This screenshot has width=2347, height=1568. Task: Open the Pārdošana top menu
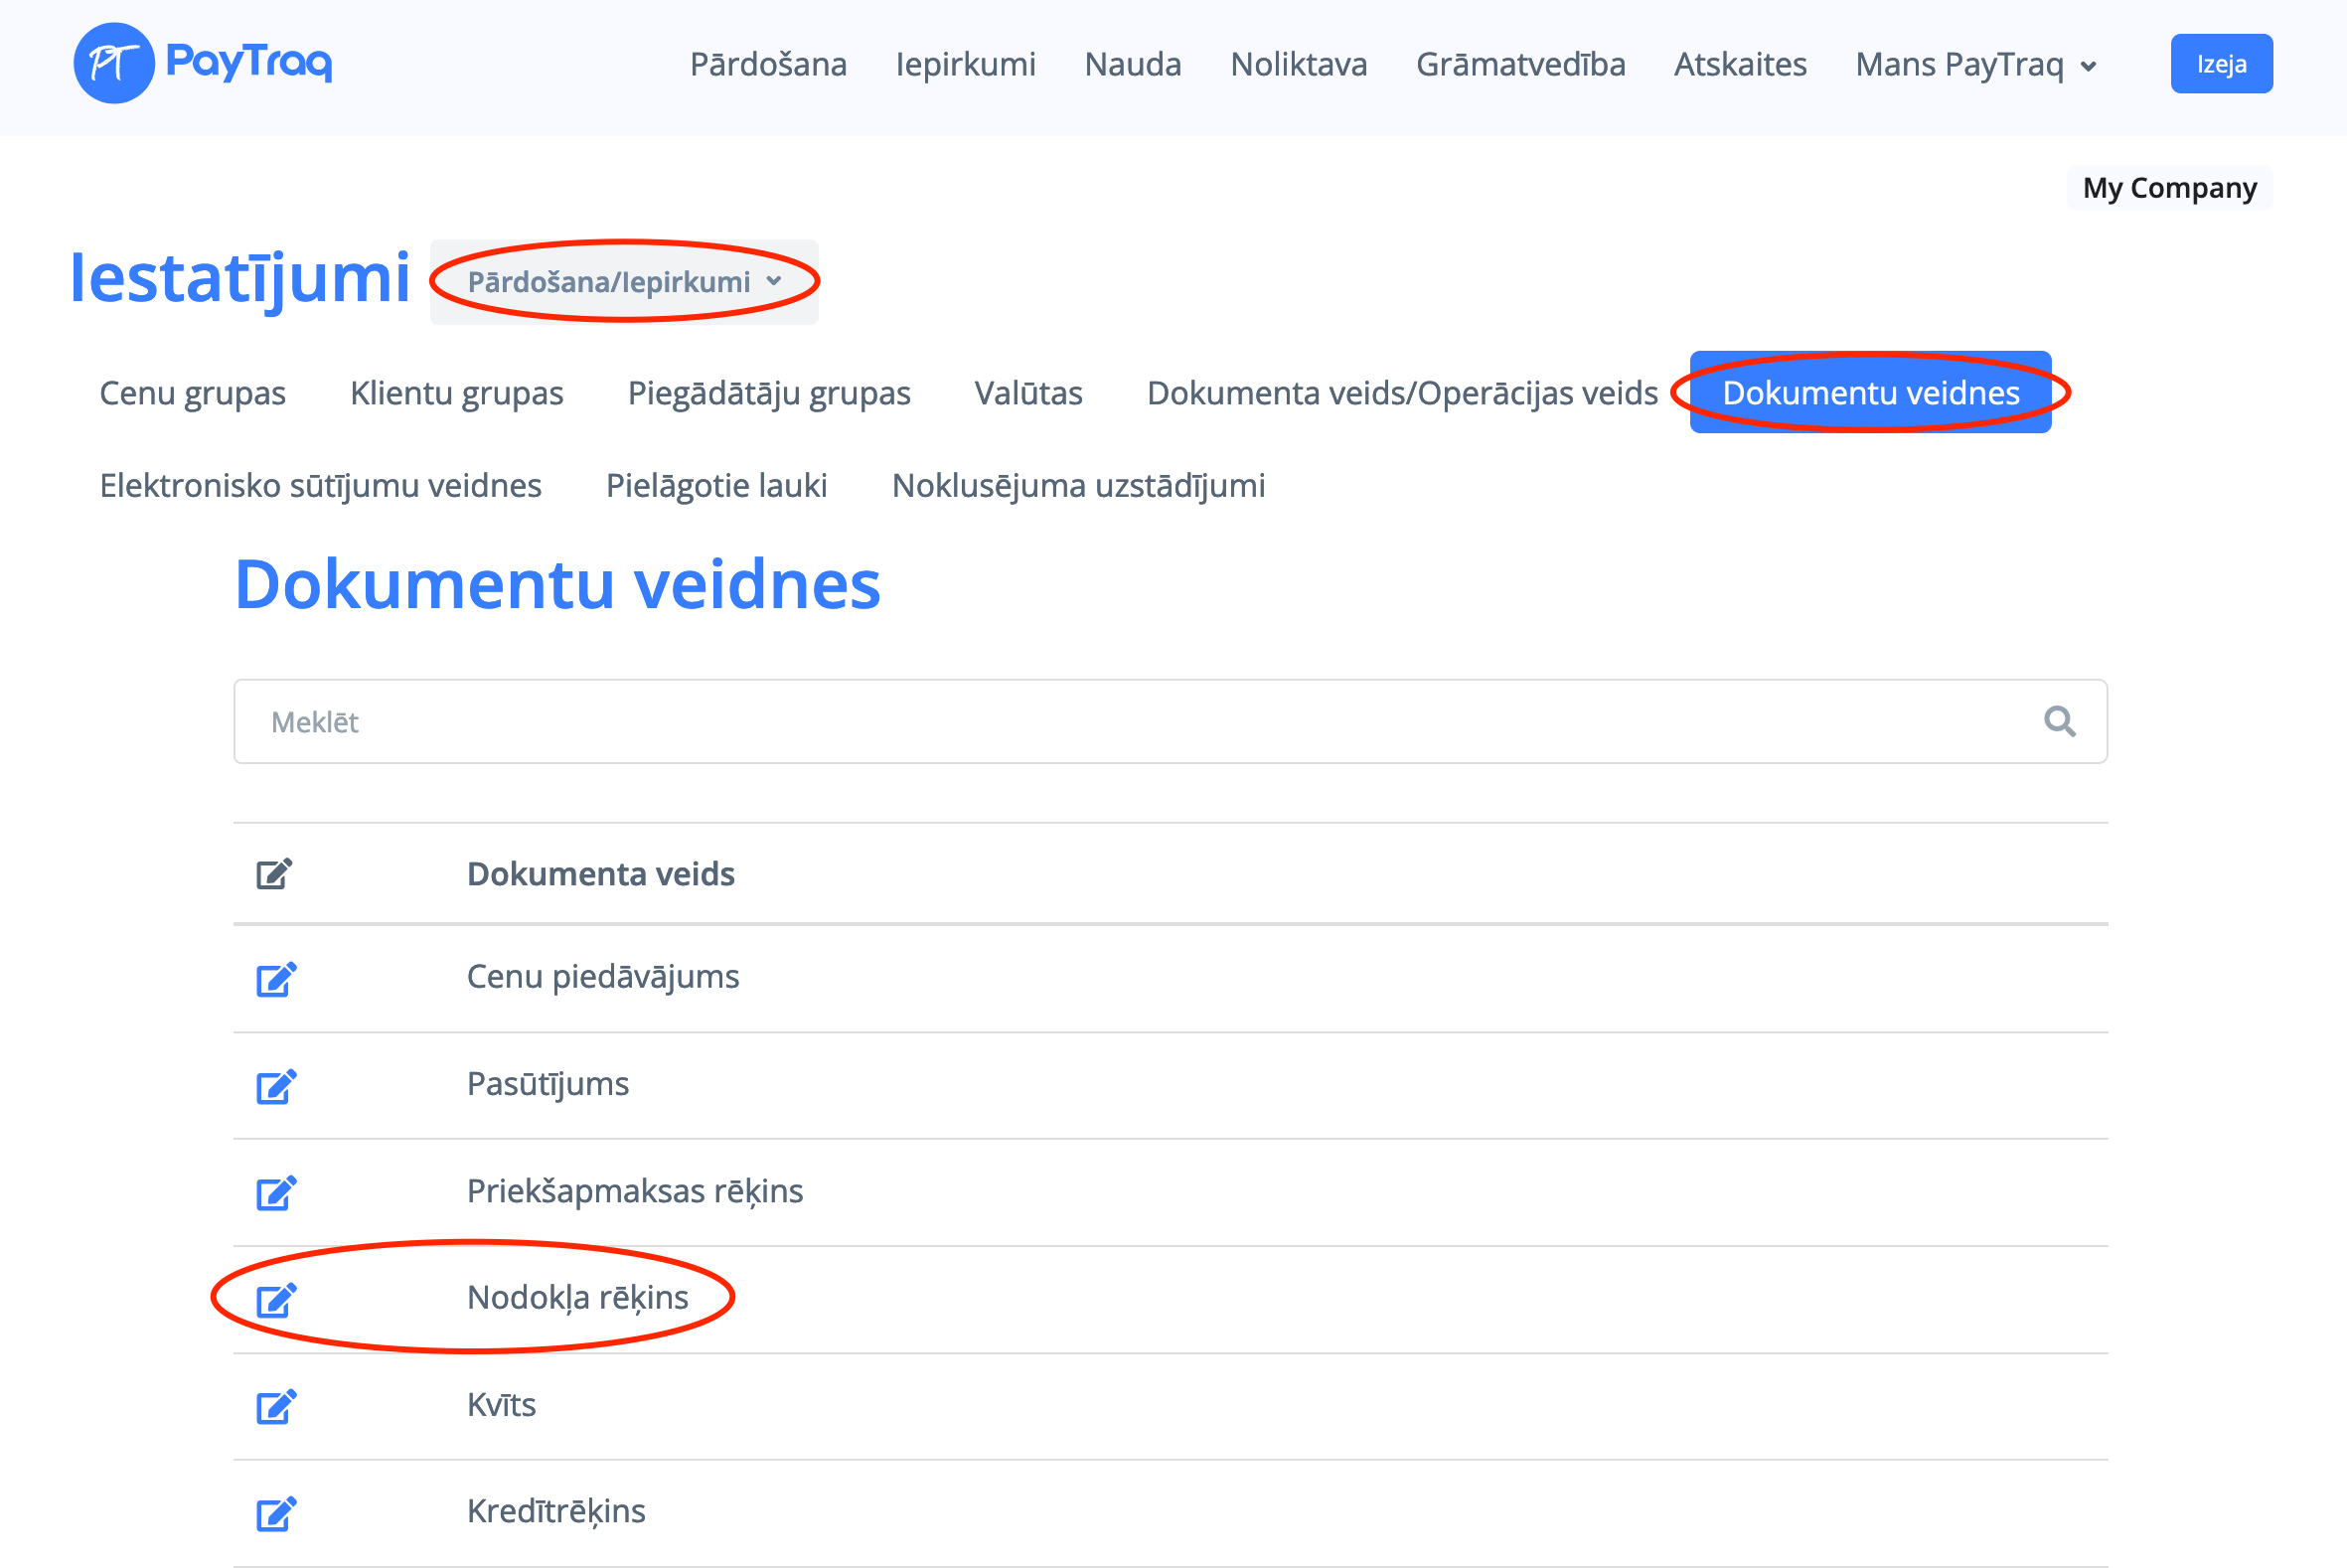point(768,65)
